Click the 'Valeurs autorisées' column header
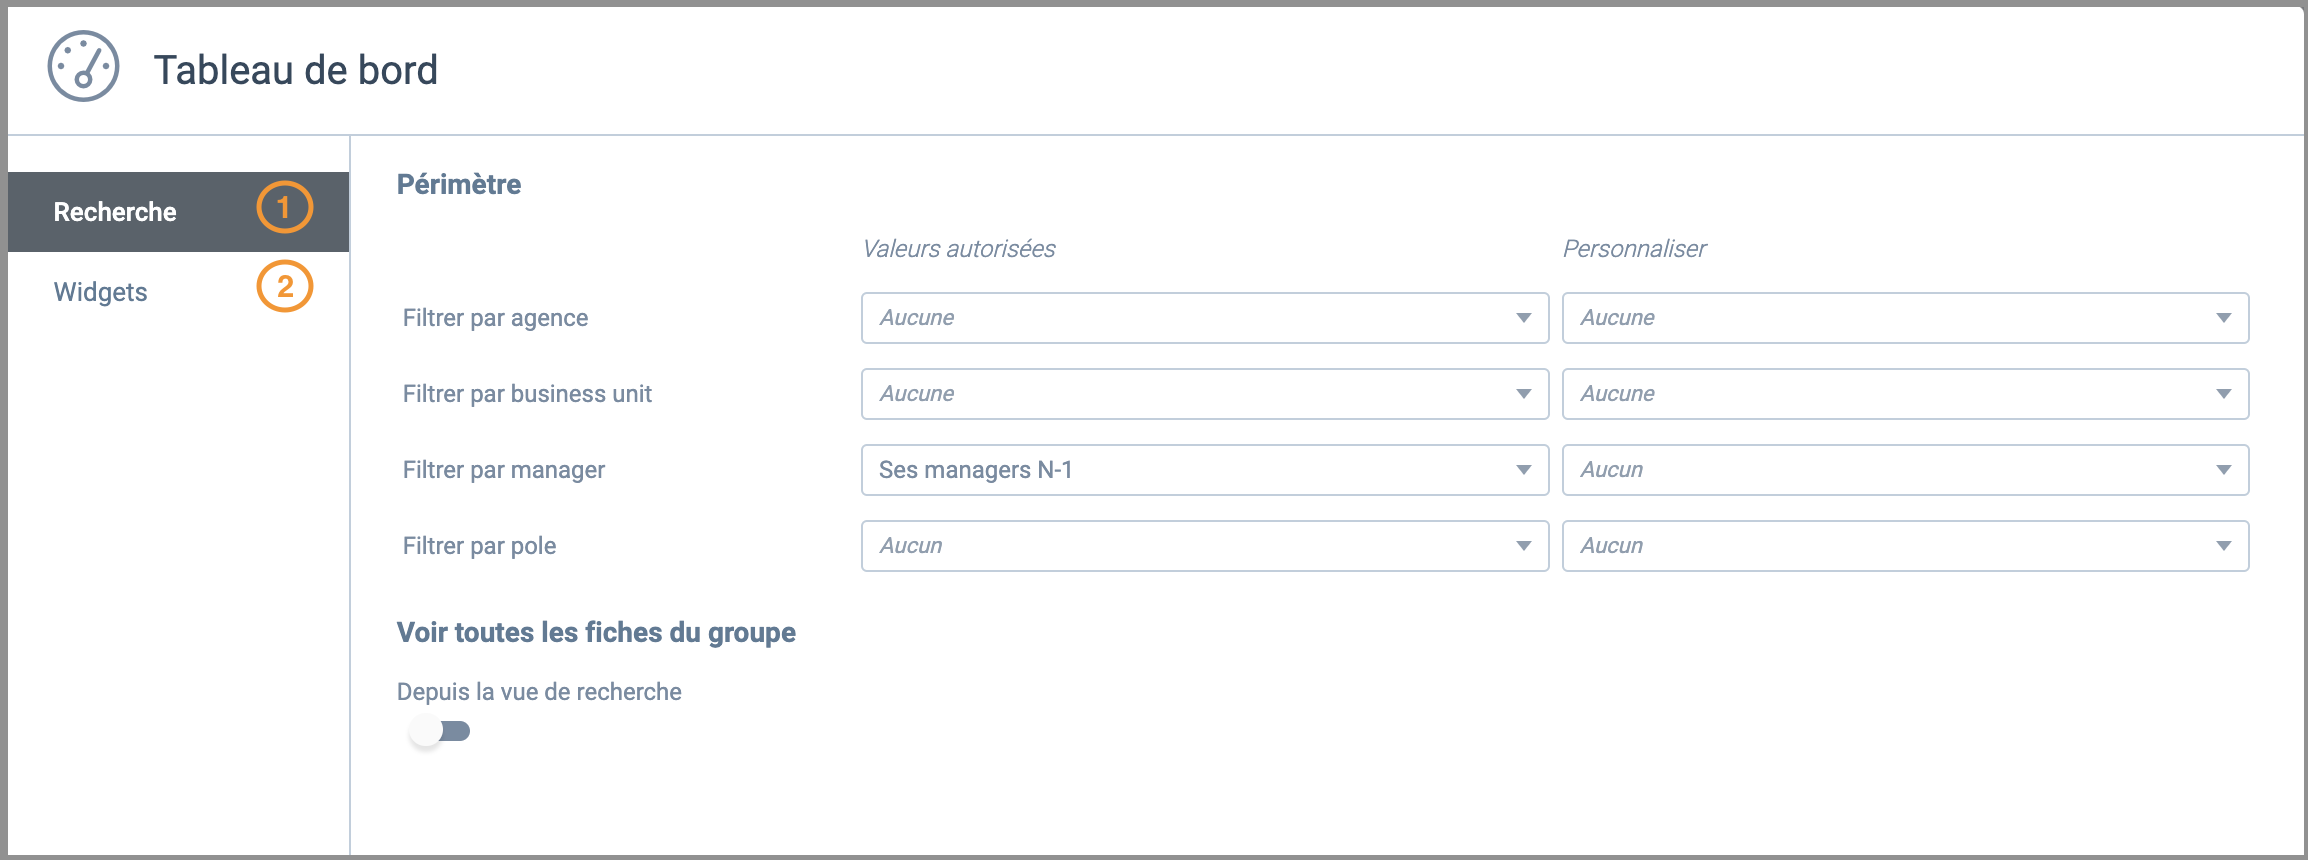This screenshot has height=860, width=2308. tap(959, 249)
